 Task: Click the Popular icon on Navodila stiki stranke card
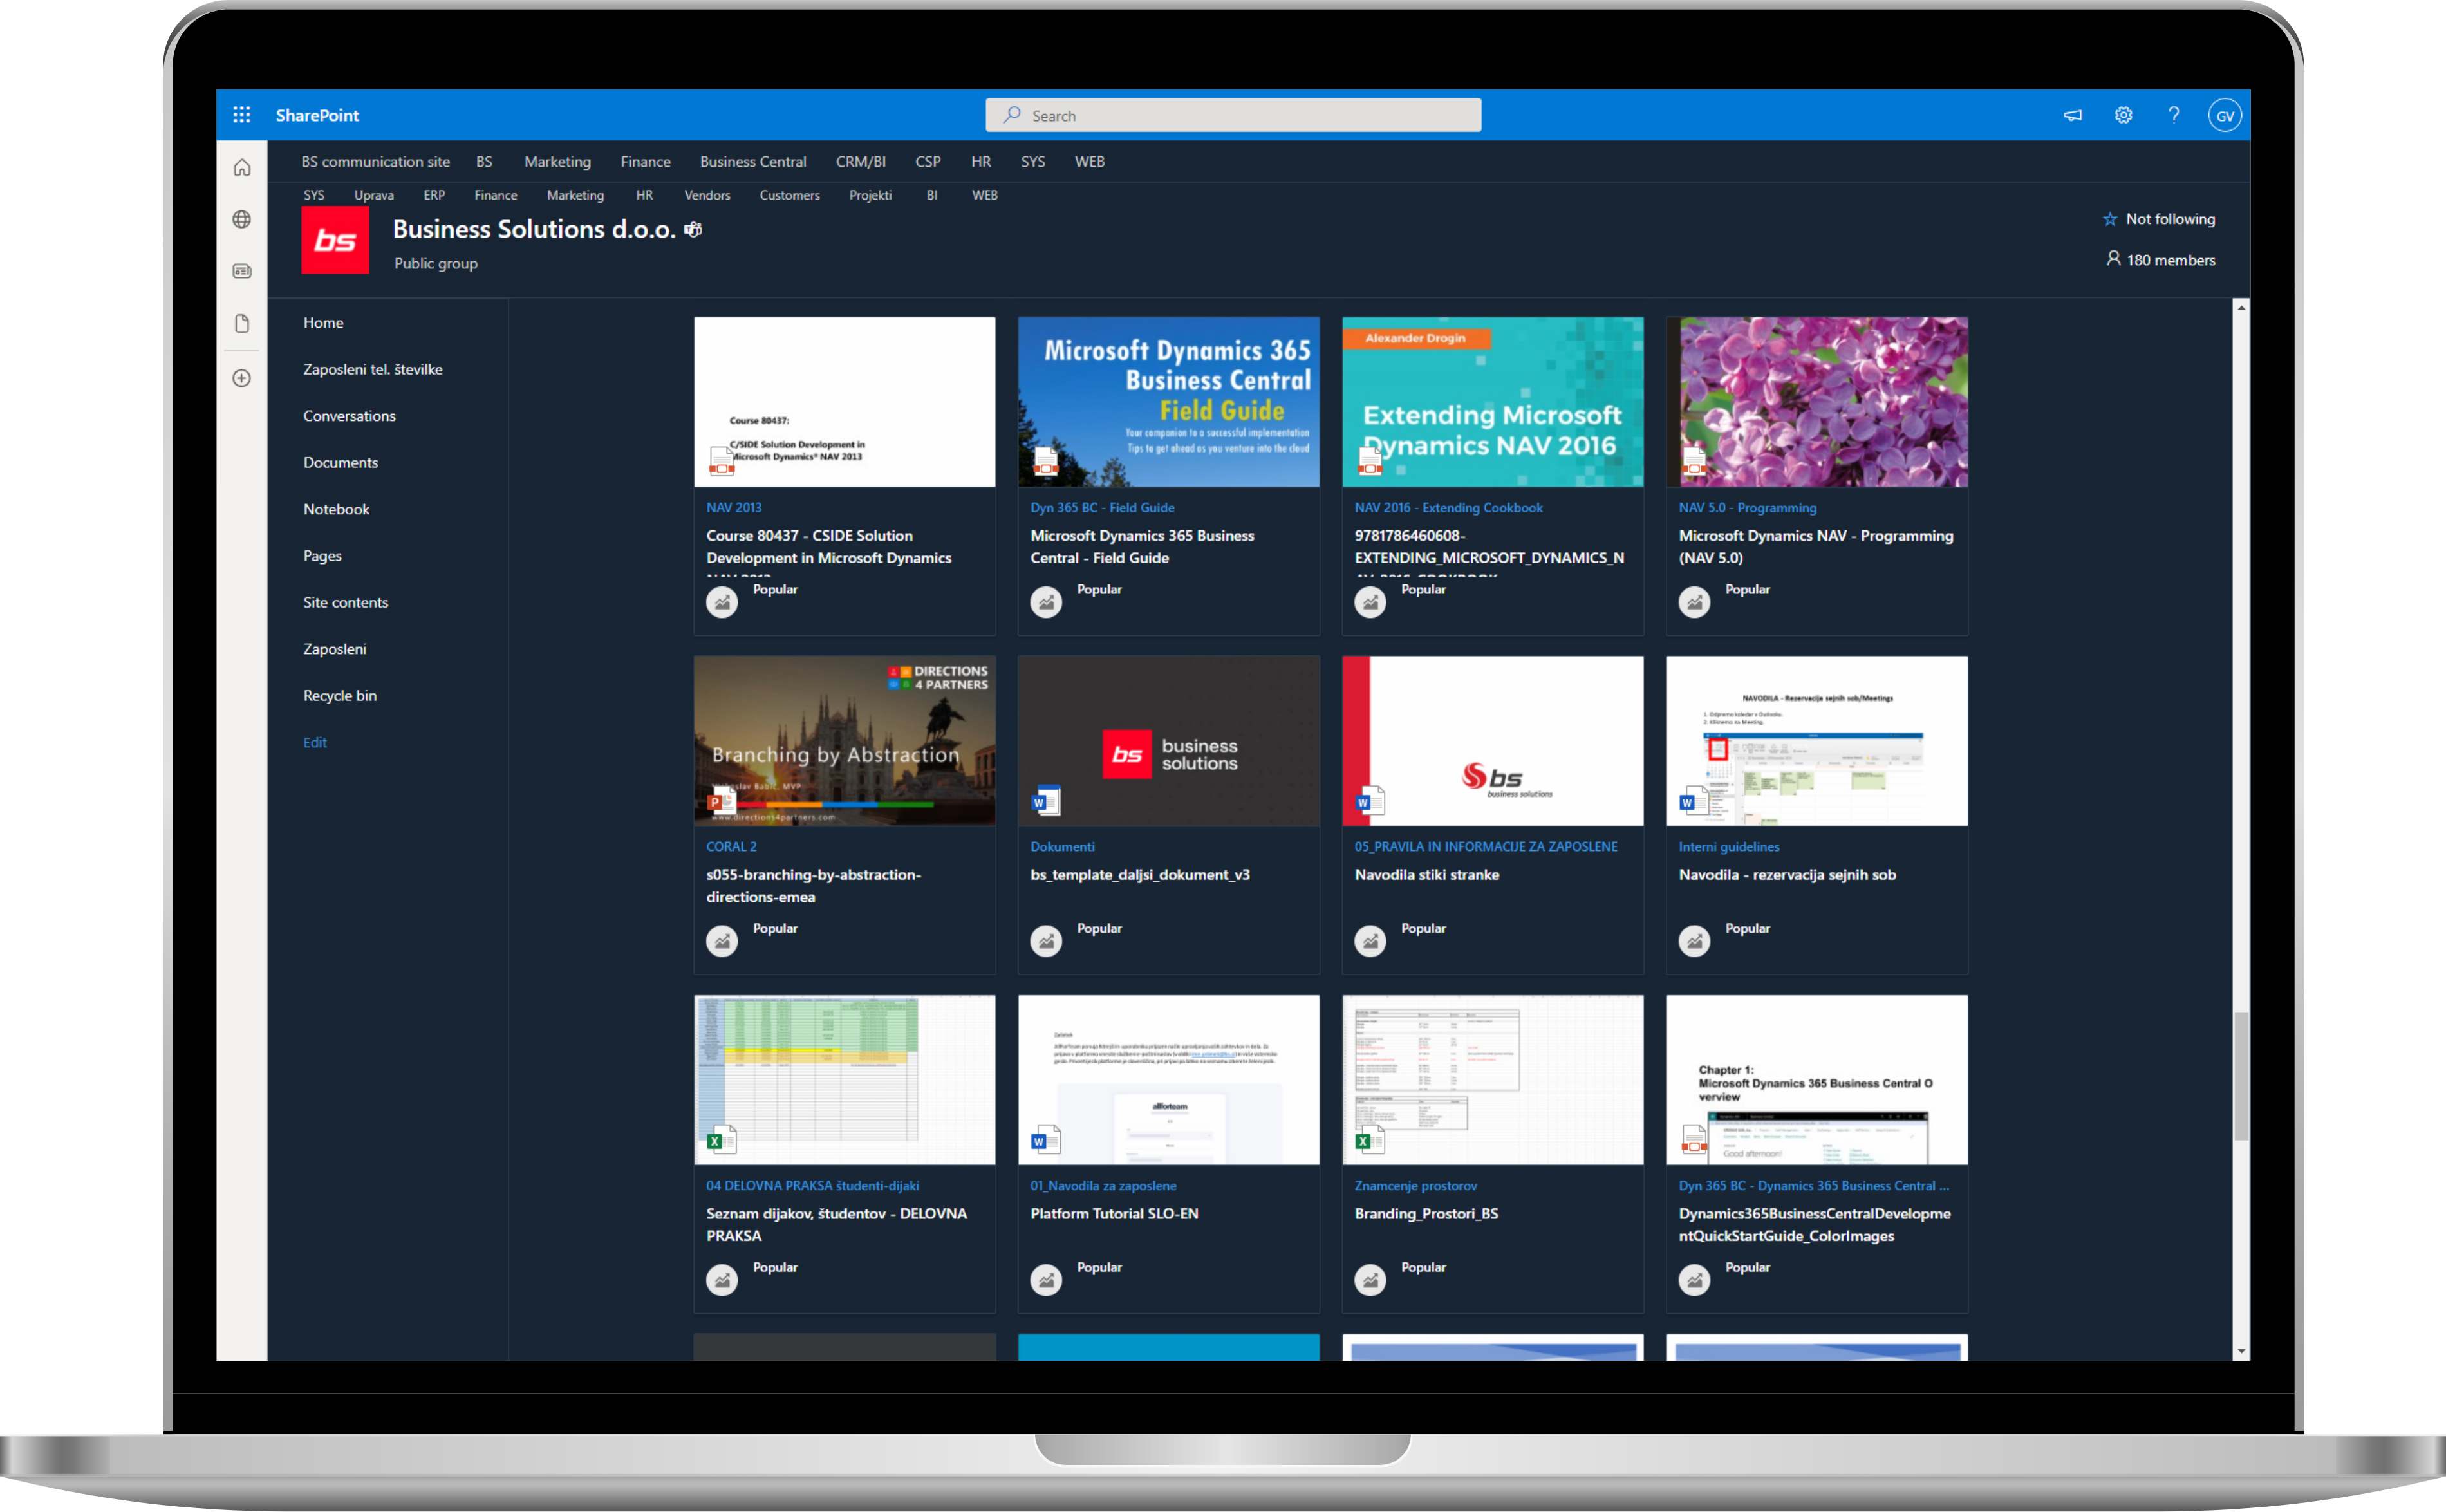[x=1370, y=941]
